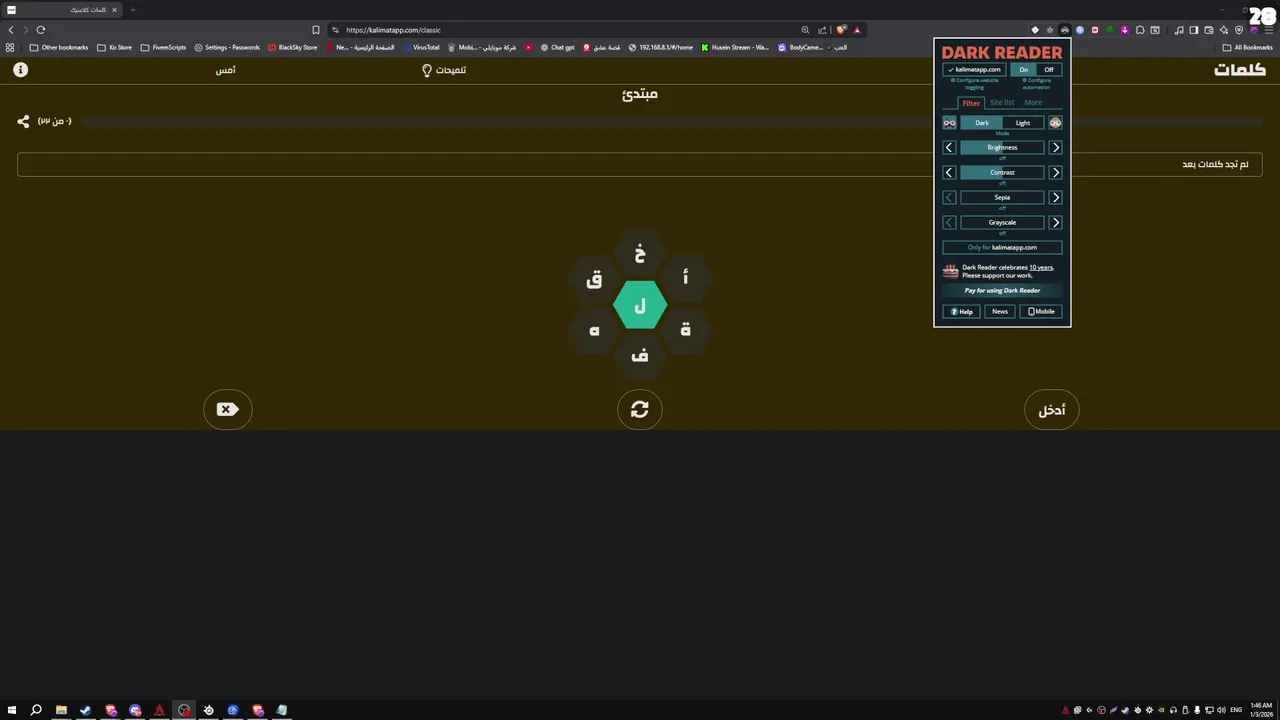Image resolution: width=1280 pixels, height=720 pixels.
Task: Select the letter ه hexagon
Action: (x=594, y=330)
